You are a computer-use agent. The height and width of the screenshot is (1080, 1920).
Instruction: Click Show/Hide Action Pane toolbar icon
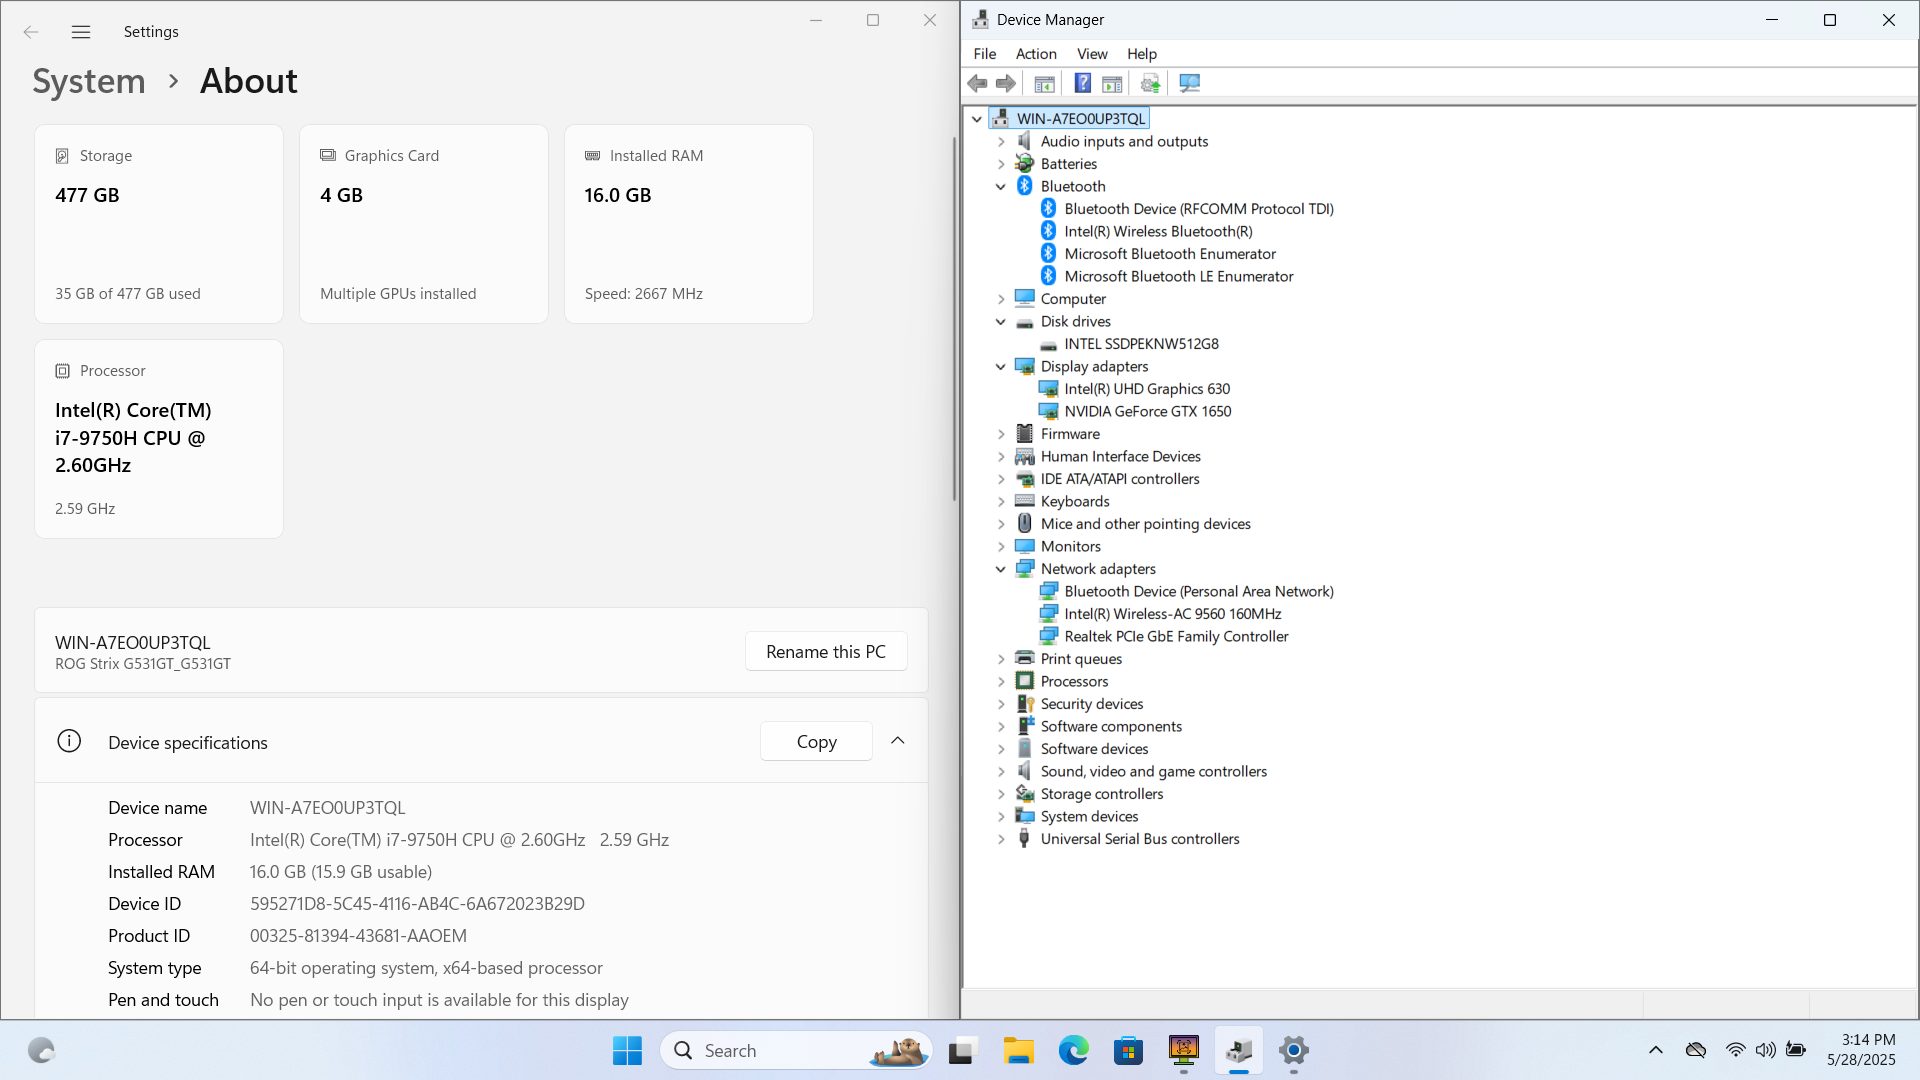(x=1112, y=84)
